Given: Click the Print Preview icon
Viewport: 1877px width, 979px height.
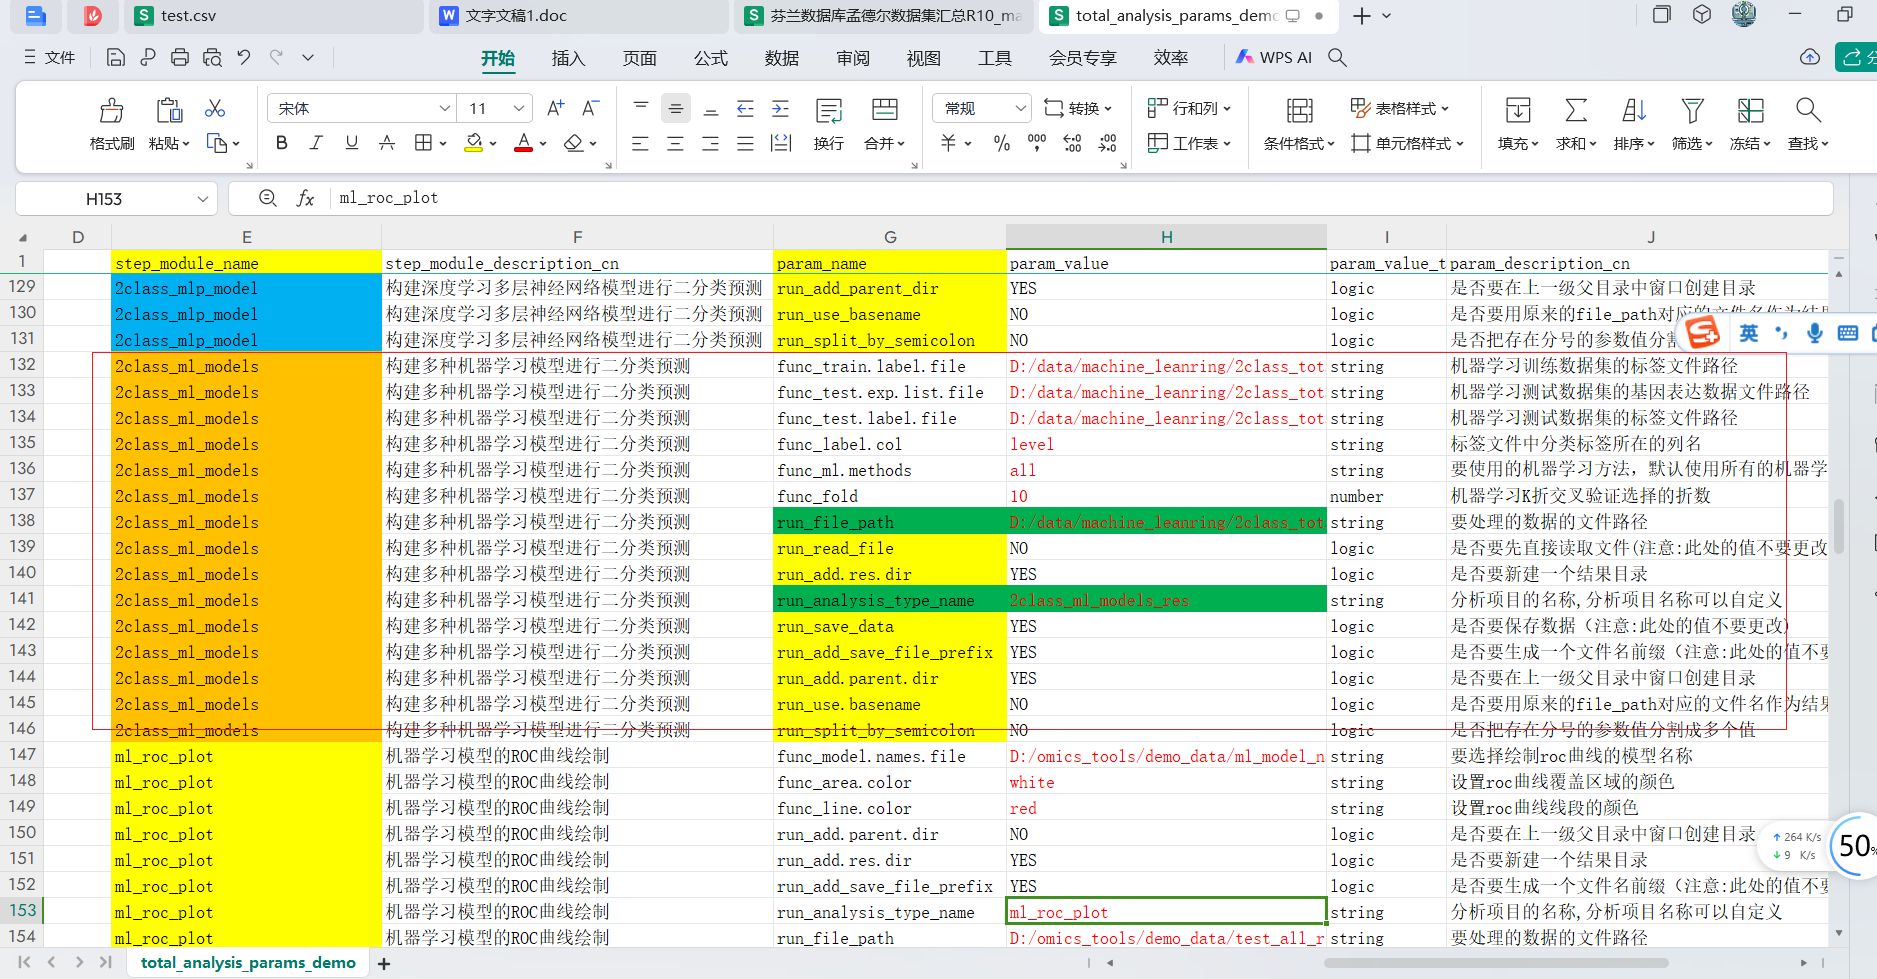Looking at the screenshot, I should tap(212, 57).
